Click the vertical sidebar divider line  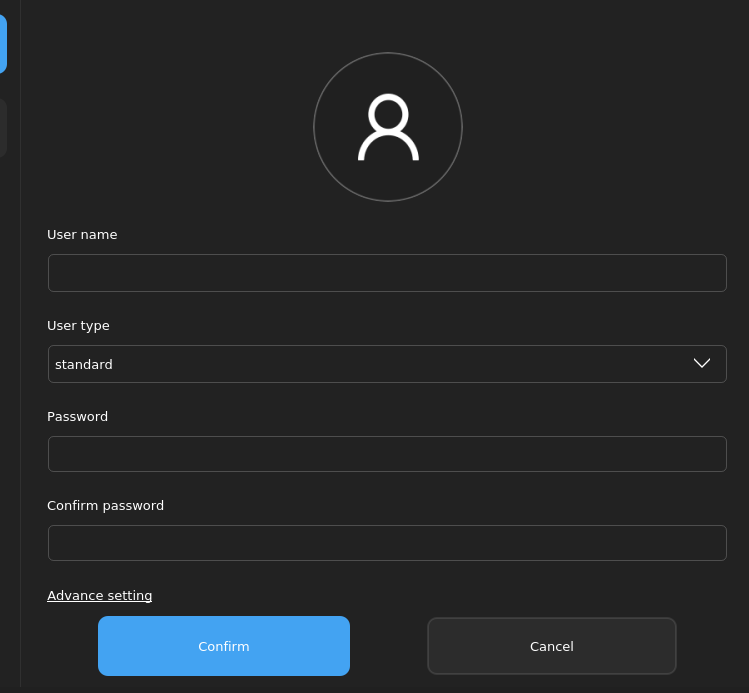pyautogui.click(x=21, y=400)
